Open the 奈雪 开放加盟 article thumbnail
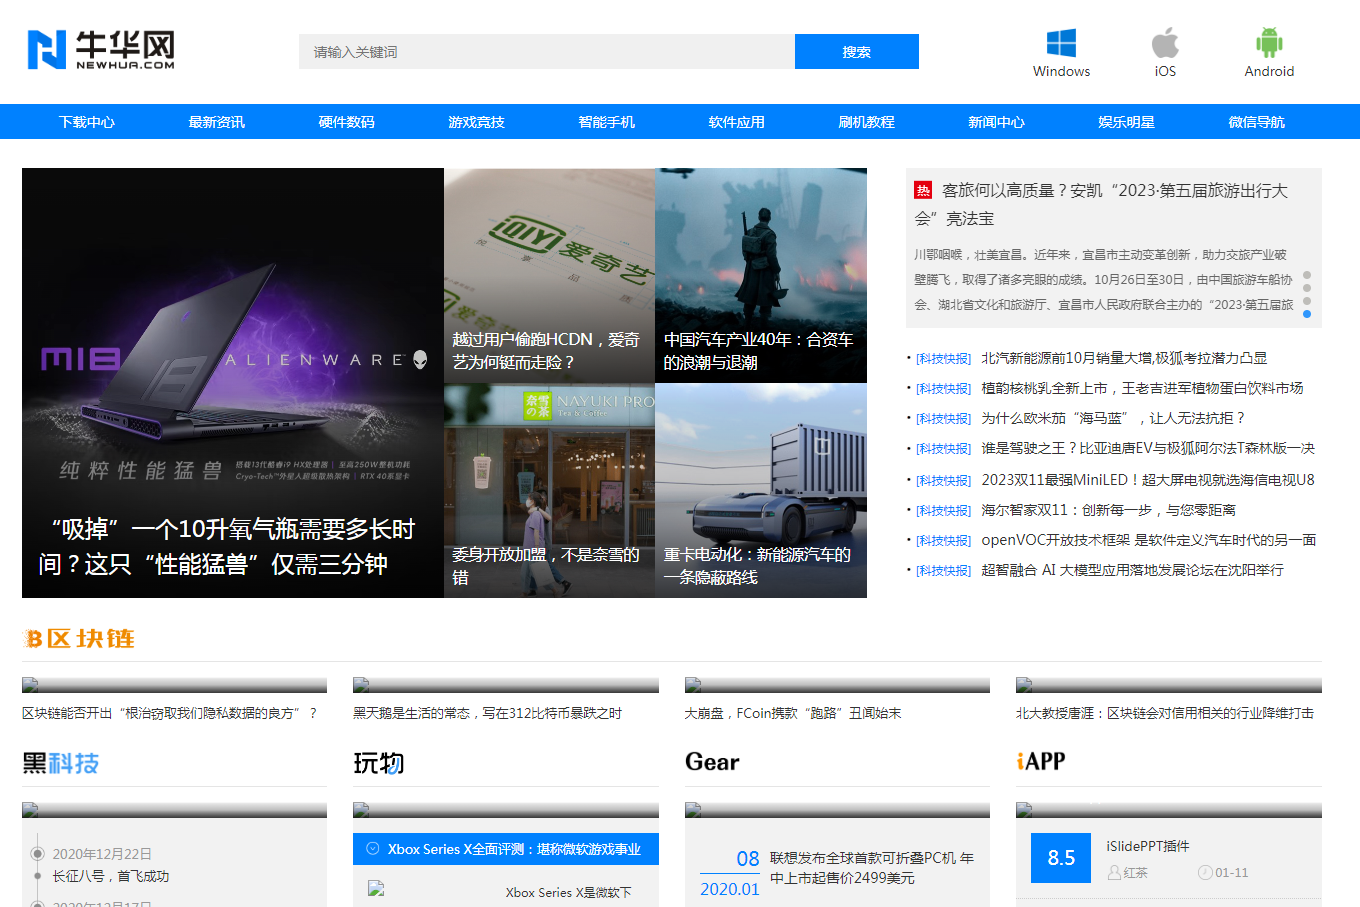1360x907 pixels. [549, 490]
